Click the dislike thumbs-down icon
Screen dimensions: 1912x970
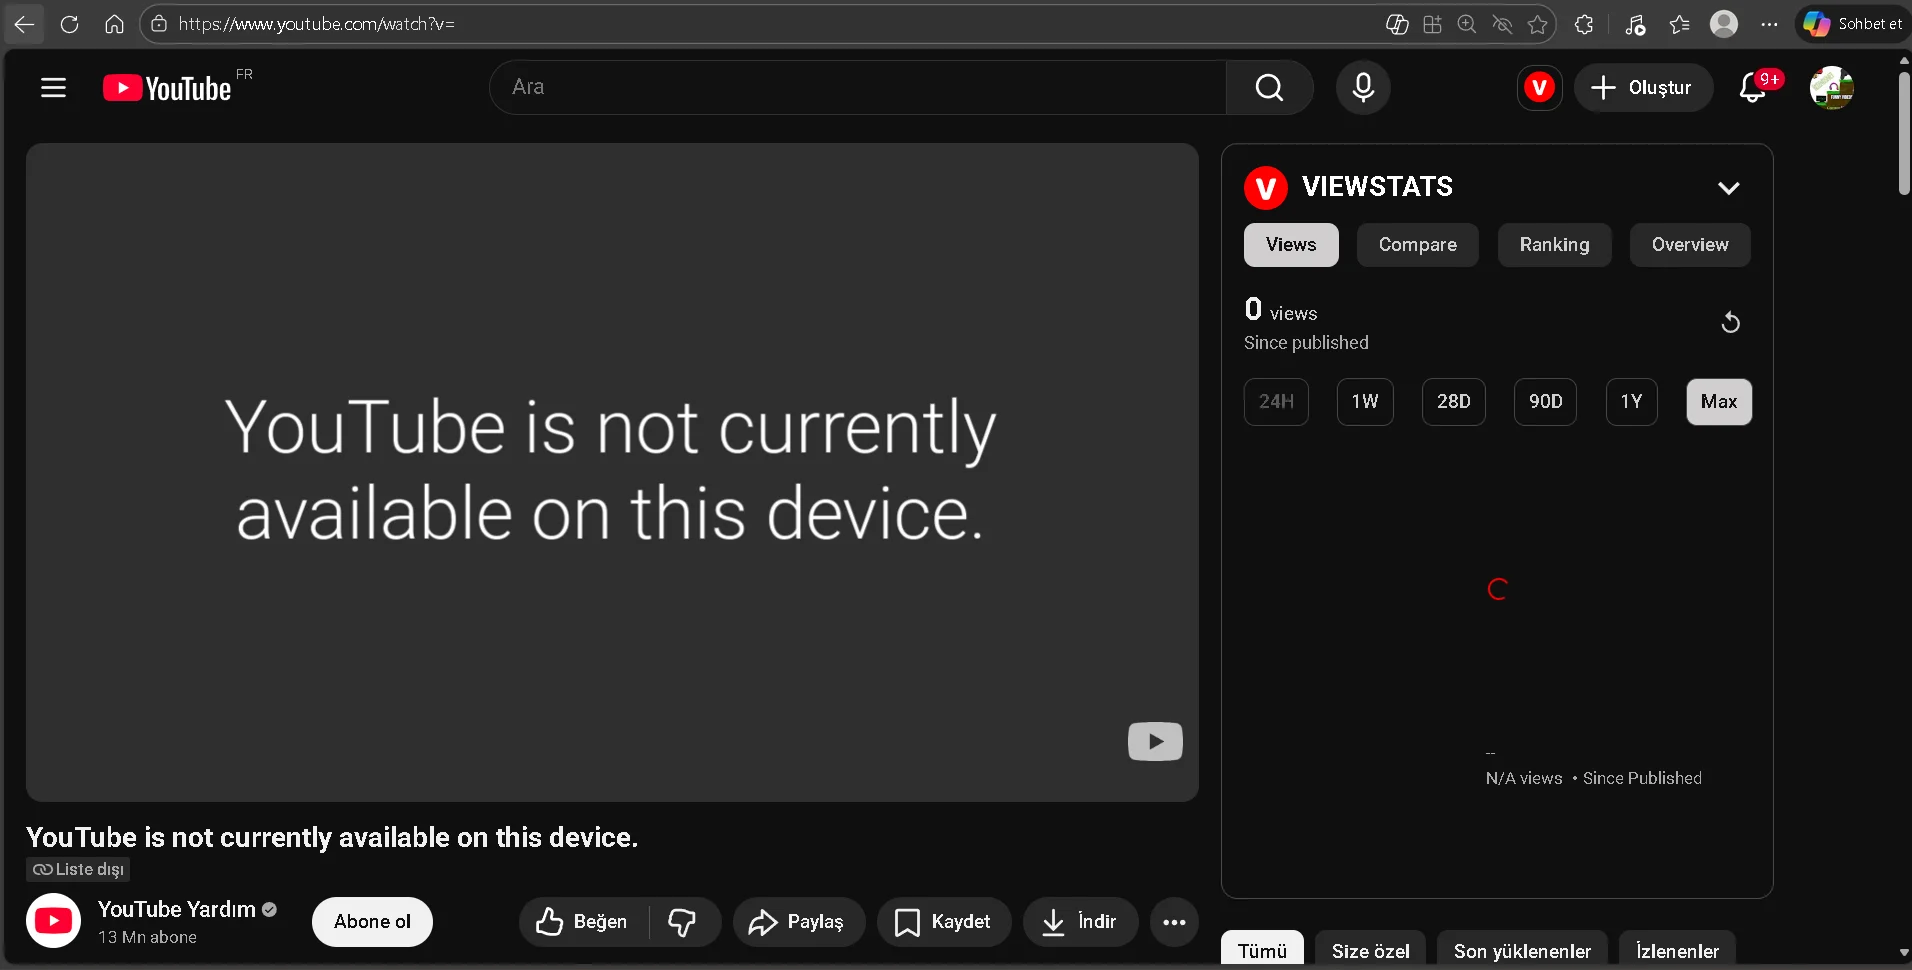coord(683,922)
